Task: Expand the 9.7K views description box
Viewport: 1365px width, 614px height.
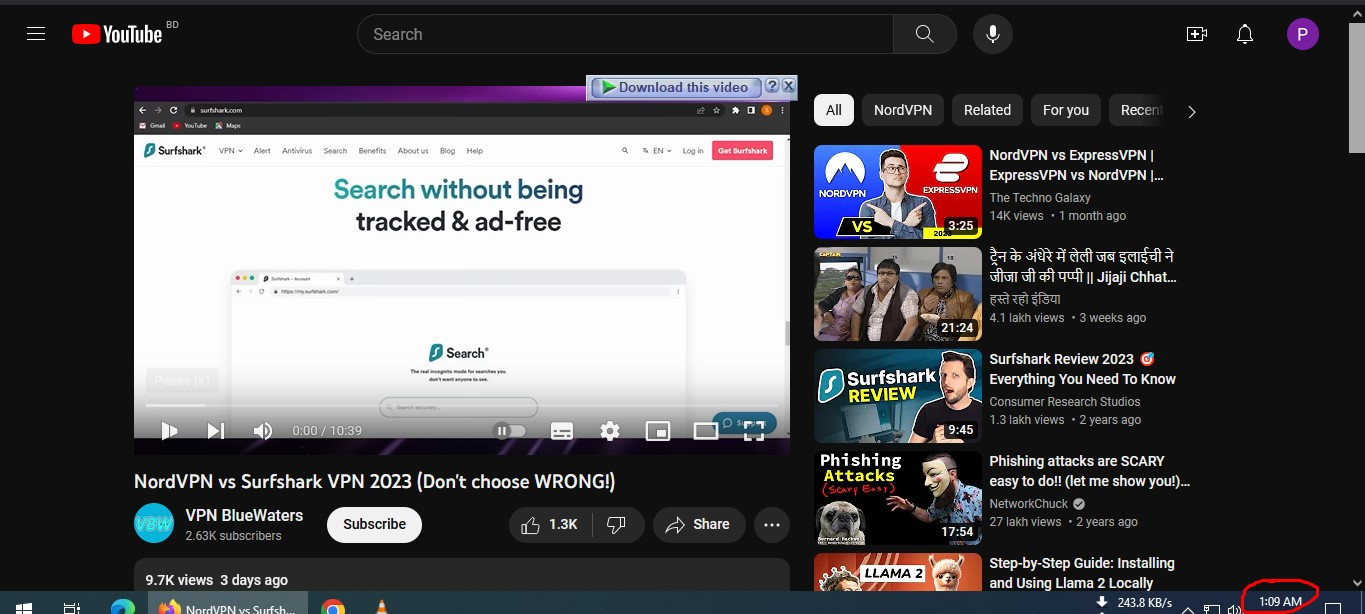Action: tap(461, 576)
